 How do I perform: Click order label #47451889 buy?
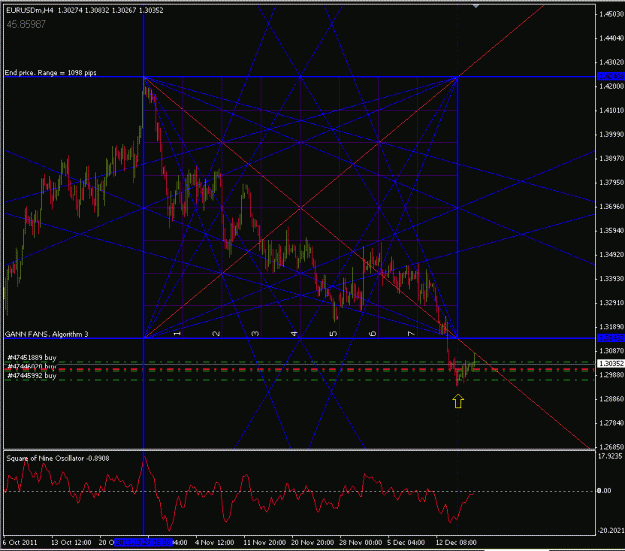32,357
